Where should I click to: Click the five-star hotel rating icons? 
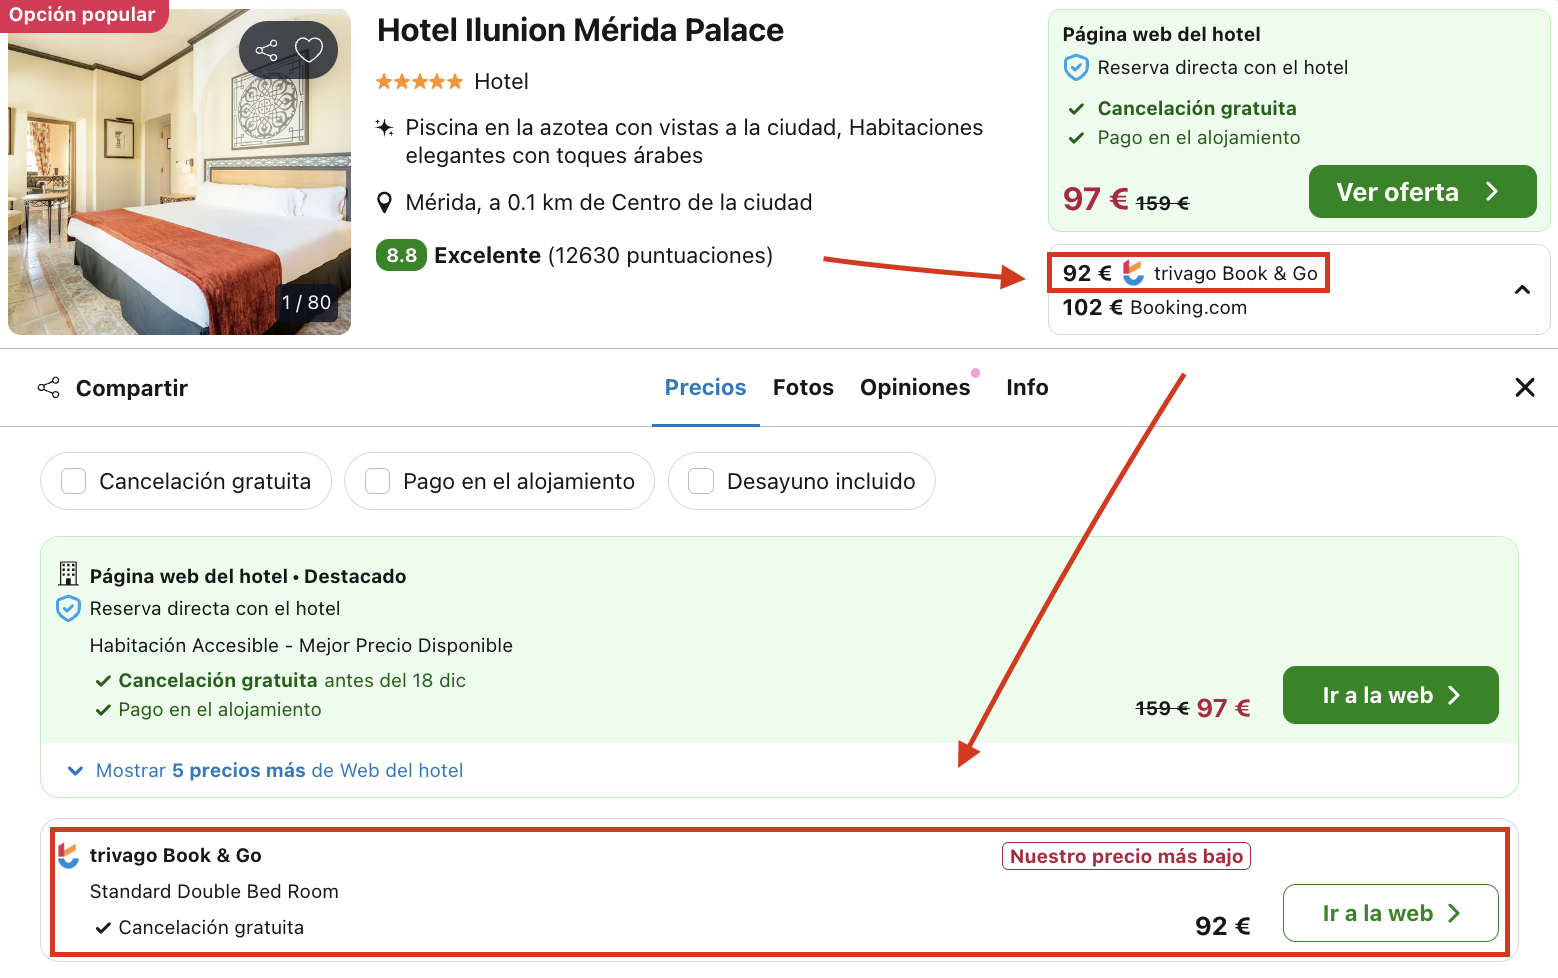(419, 81)
